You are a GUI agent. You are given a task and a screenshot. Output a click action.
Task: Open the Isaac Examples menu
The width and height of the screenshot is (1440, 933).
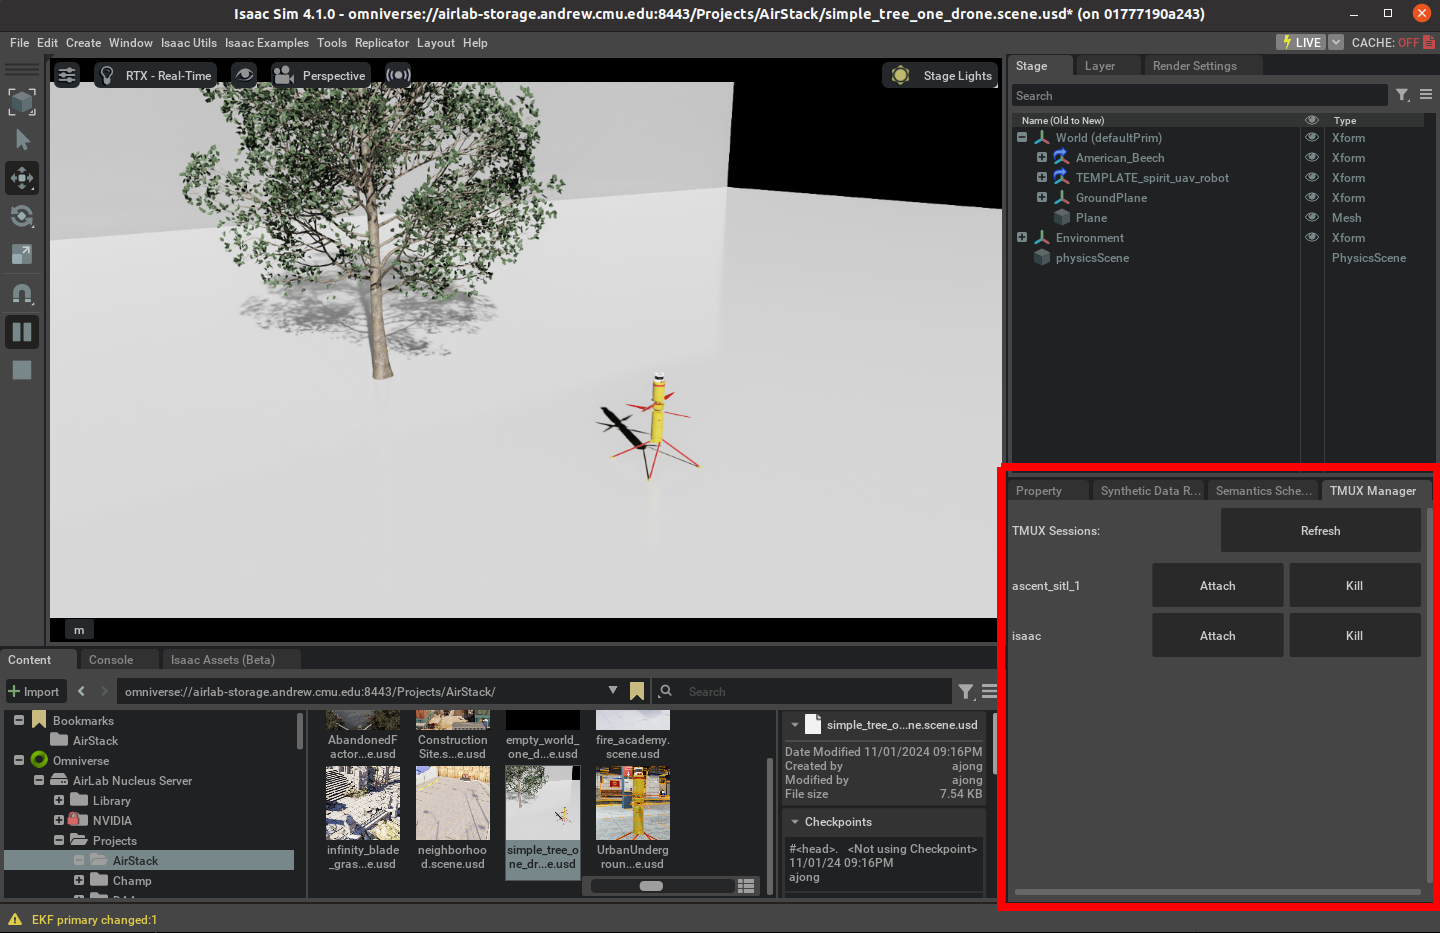(x=266, y=43)
